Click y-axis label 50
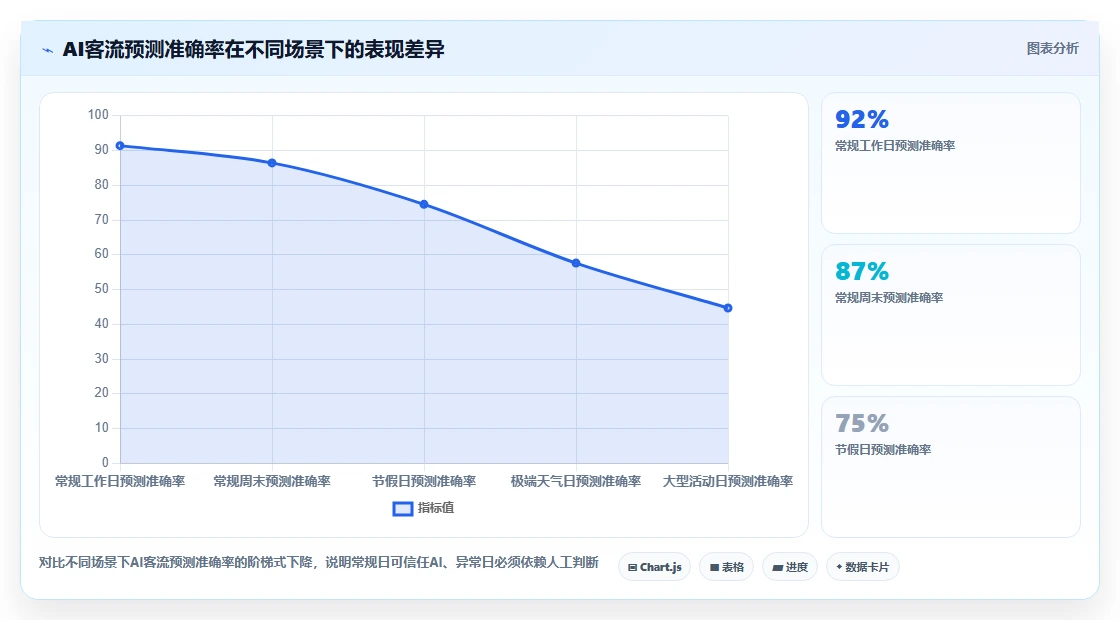 click(x=101, y=289)
